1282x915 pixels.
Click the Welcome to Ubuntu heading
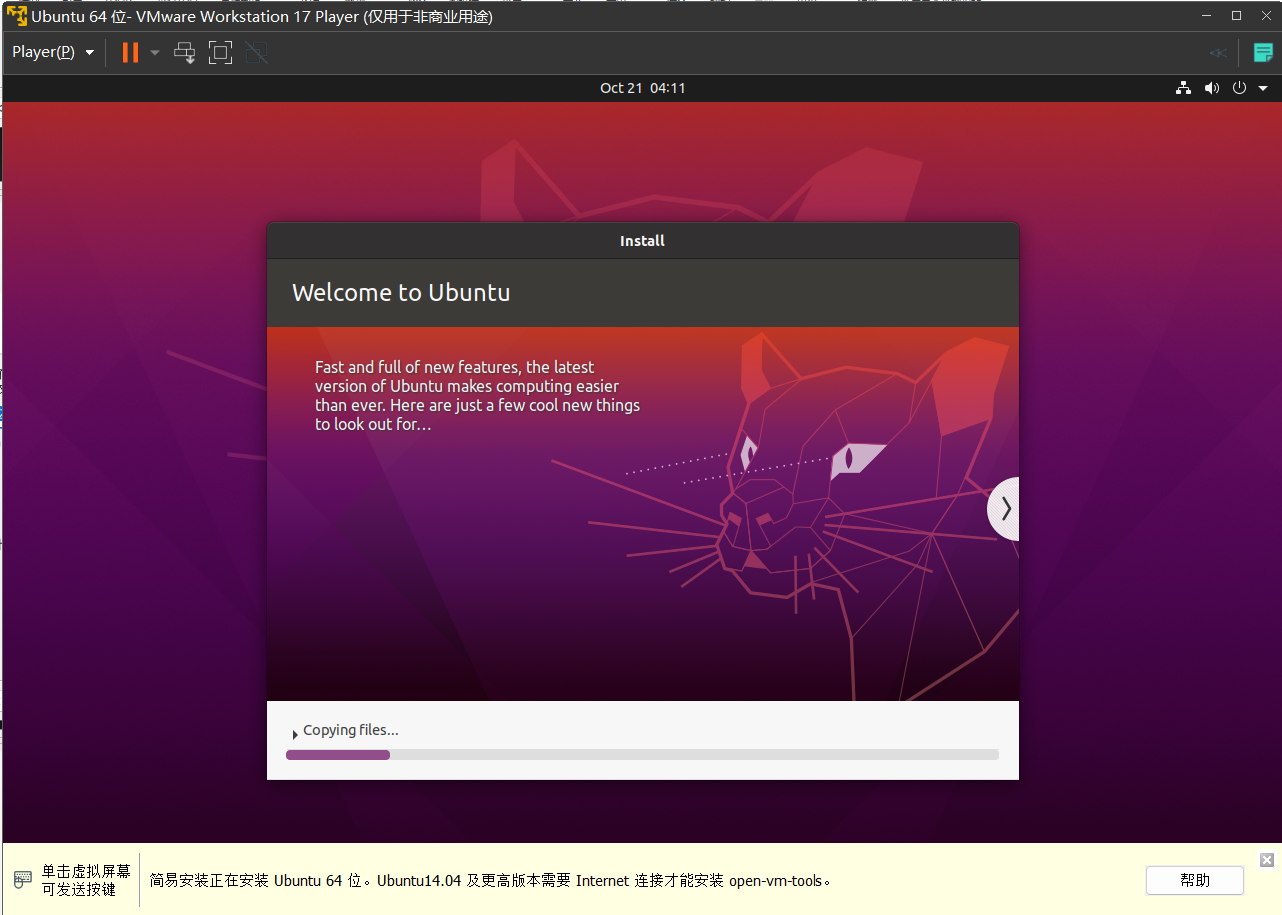[401, 293]
